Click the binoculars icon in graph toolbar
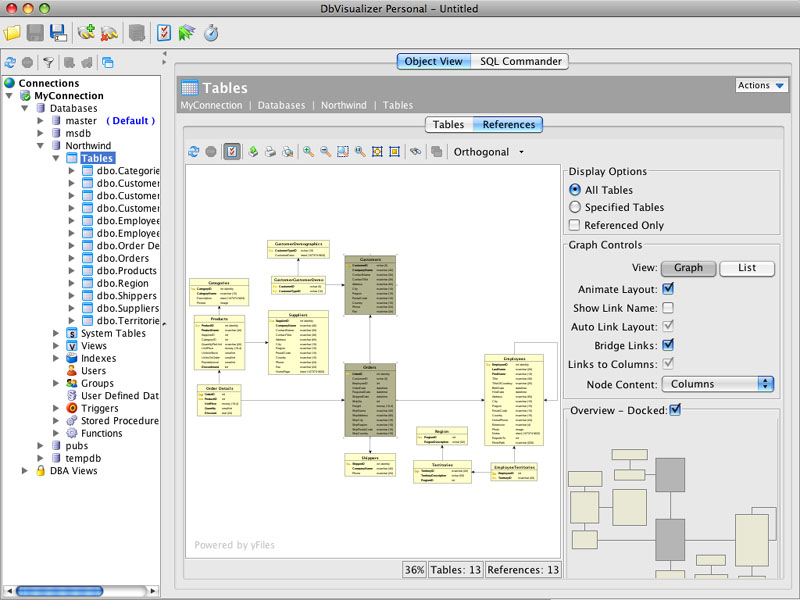 point(415,152)
